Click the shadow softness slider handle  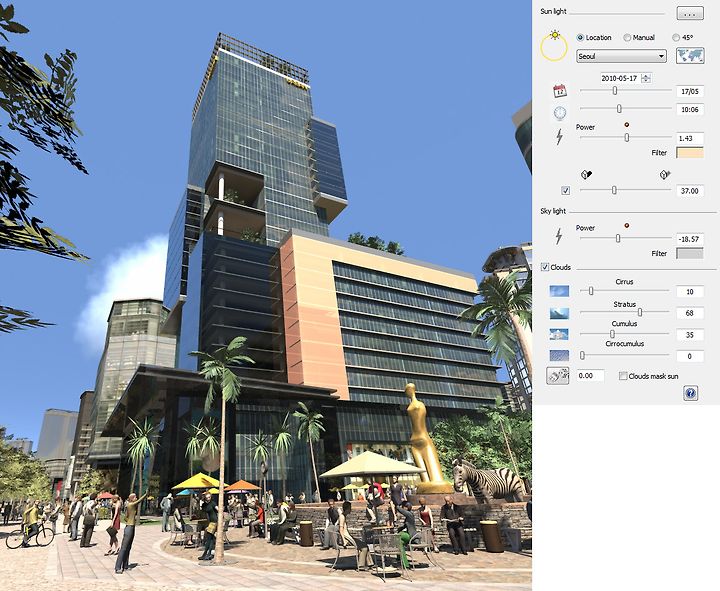[614, 190]
